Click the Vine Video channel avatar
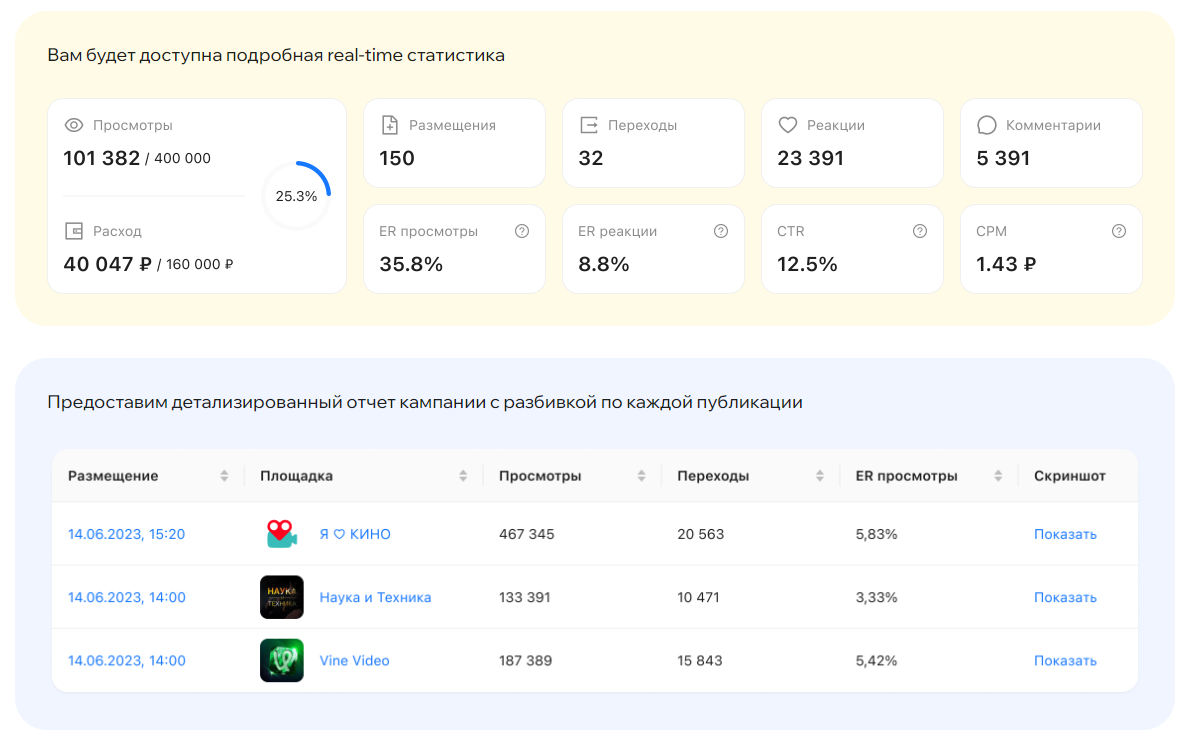Viewport: 1189px width, 739px height. (x=281, y=660)
